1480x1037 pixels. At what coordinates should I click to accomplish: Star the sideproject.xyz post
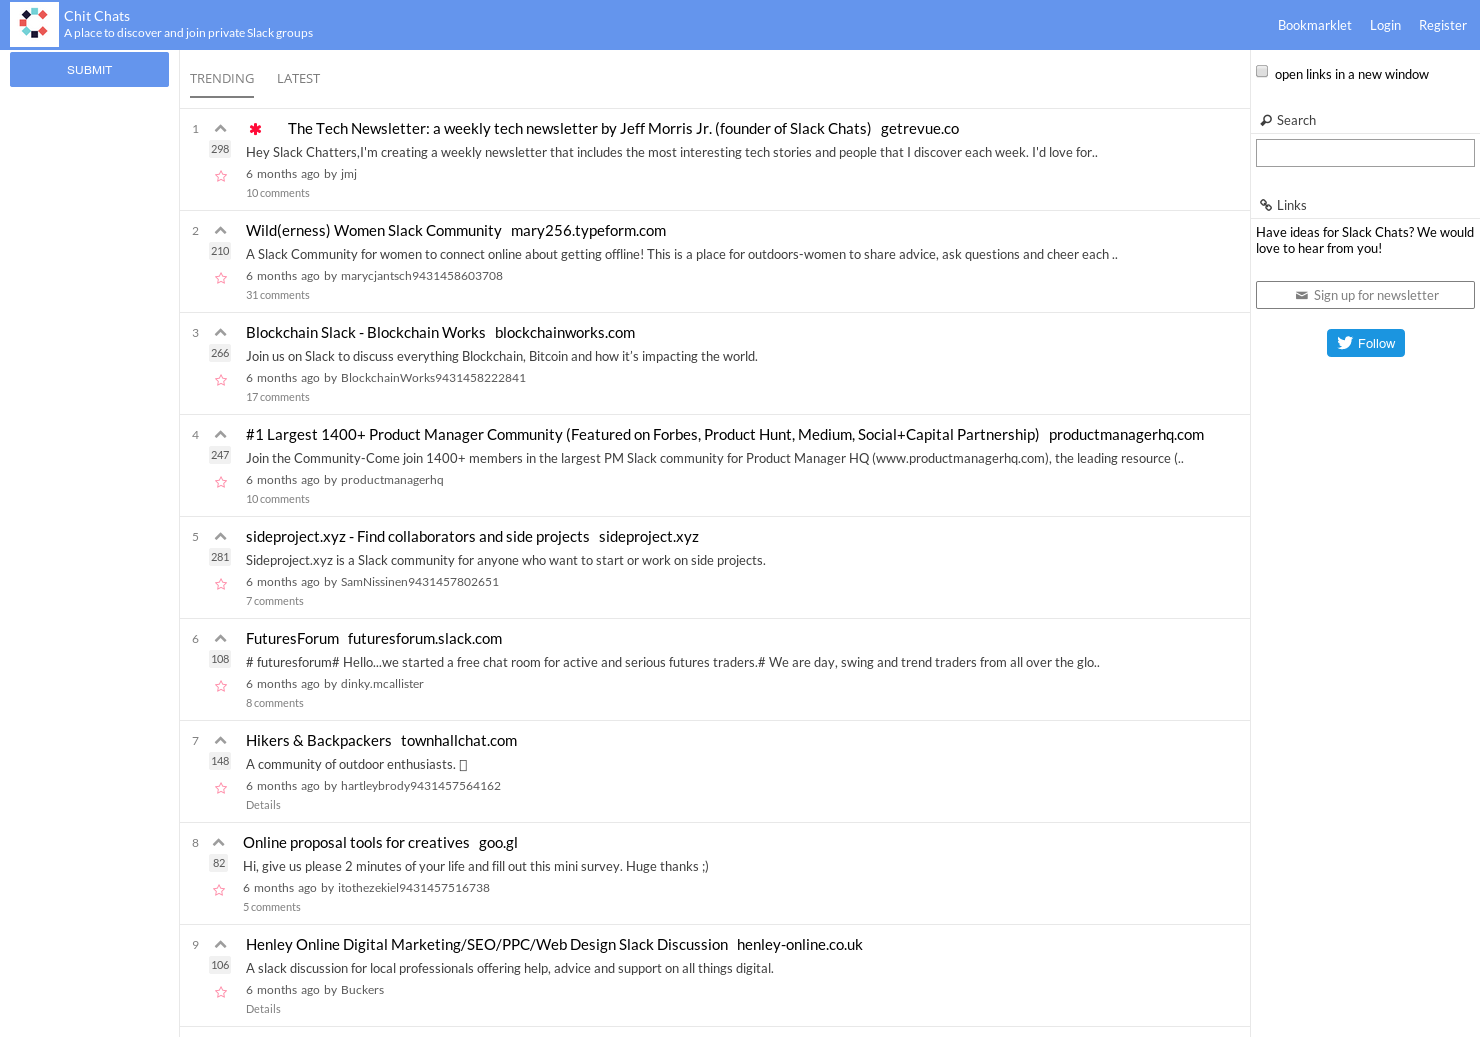pyautogui.click(x=221, y=584)
